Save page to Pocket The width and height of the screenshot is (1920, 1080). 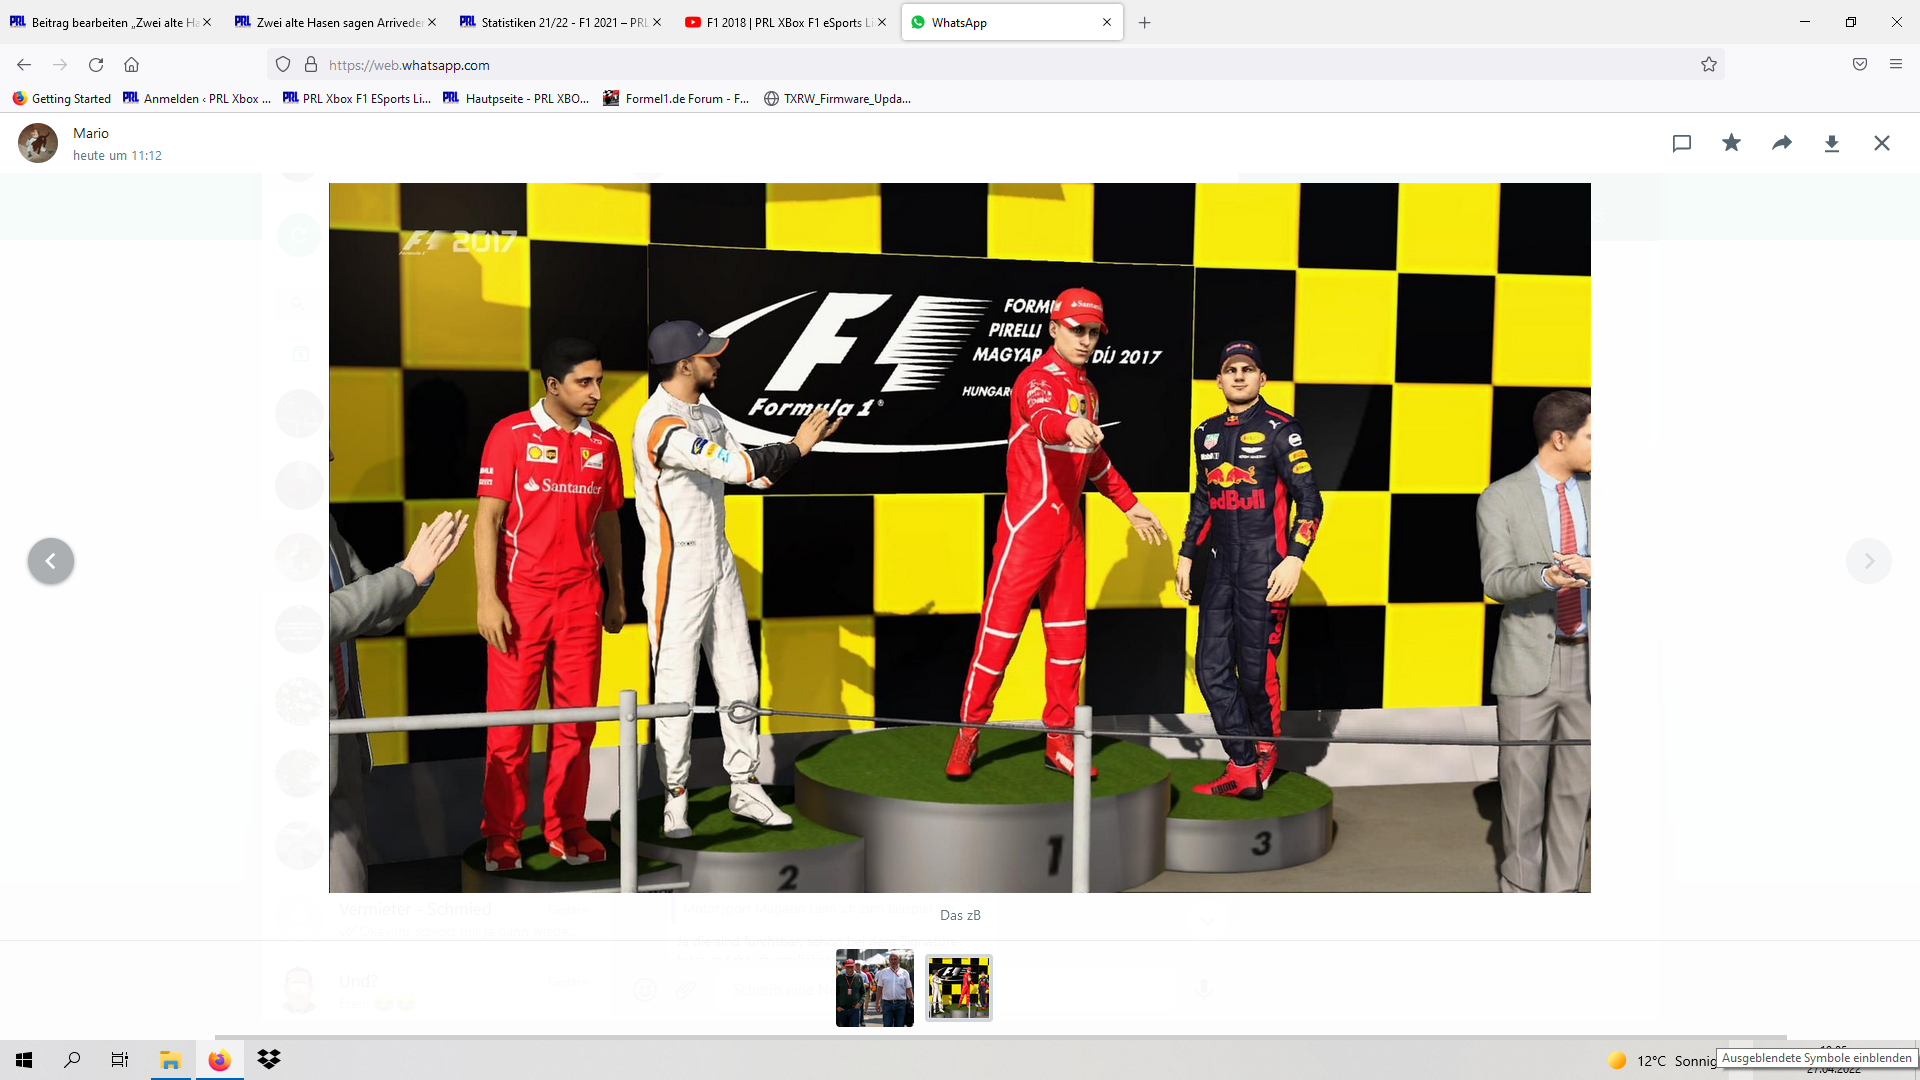[x=1860, y=65]
